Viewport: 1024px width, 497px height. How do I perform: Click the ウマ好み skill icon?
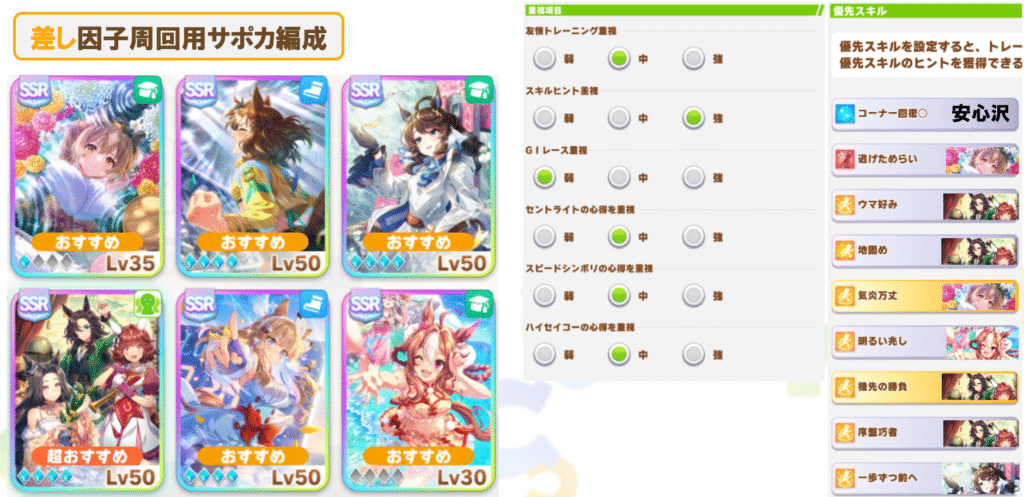845,204
